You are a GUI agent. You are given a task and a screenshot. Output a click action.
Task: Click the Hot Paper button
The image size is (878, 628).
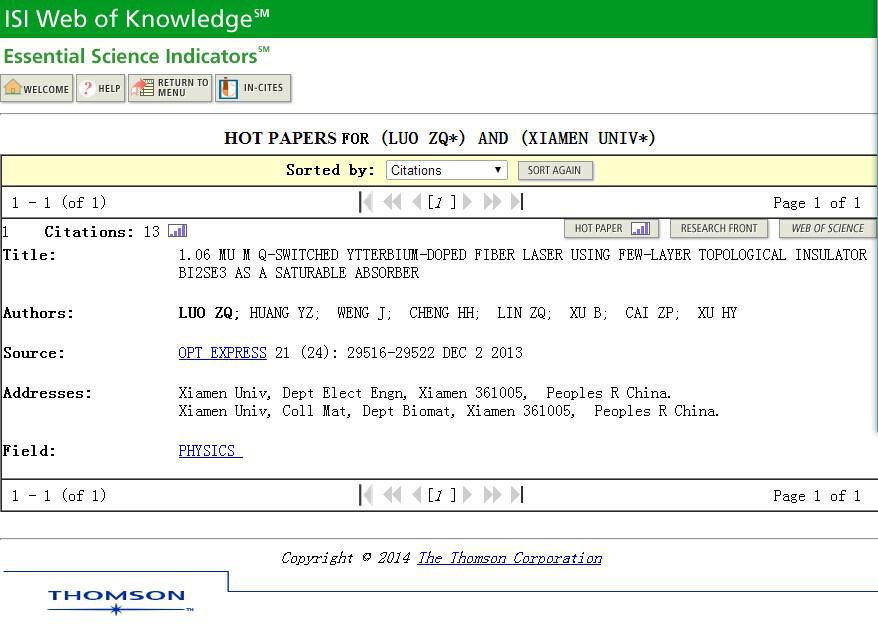pyautogui.click(x=611, y=229)
